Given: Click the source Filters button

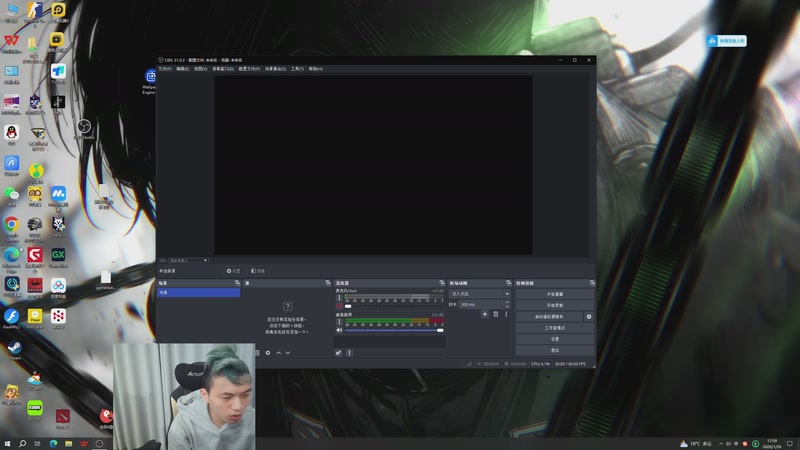Looking at the screenshot, I should [x=258, y=271].
